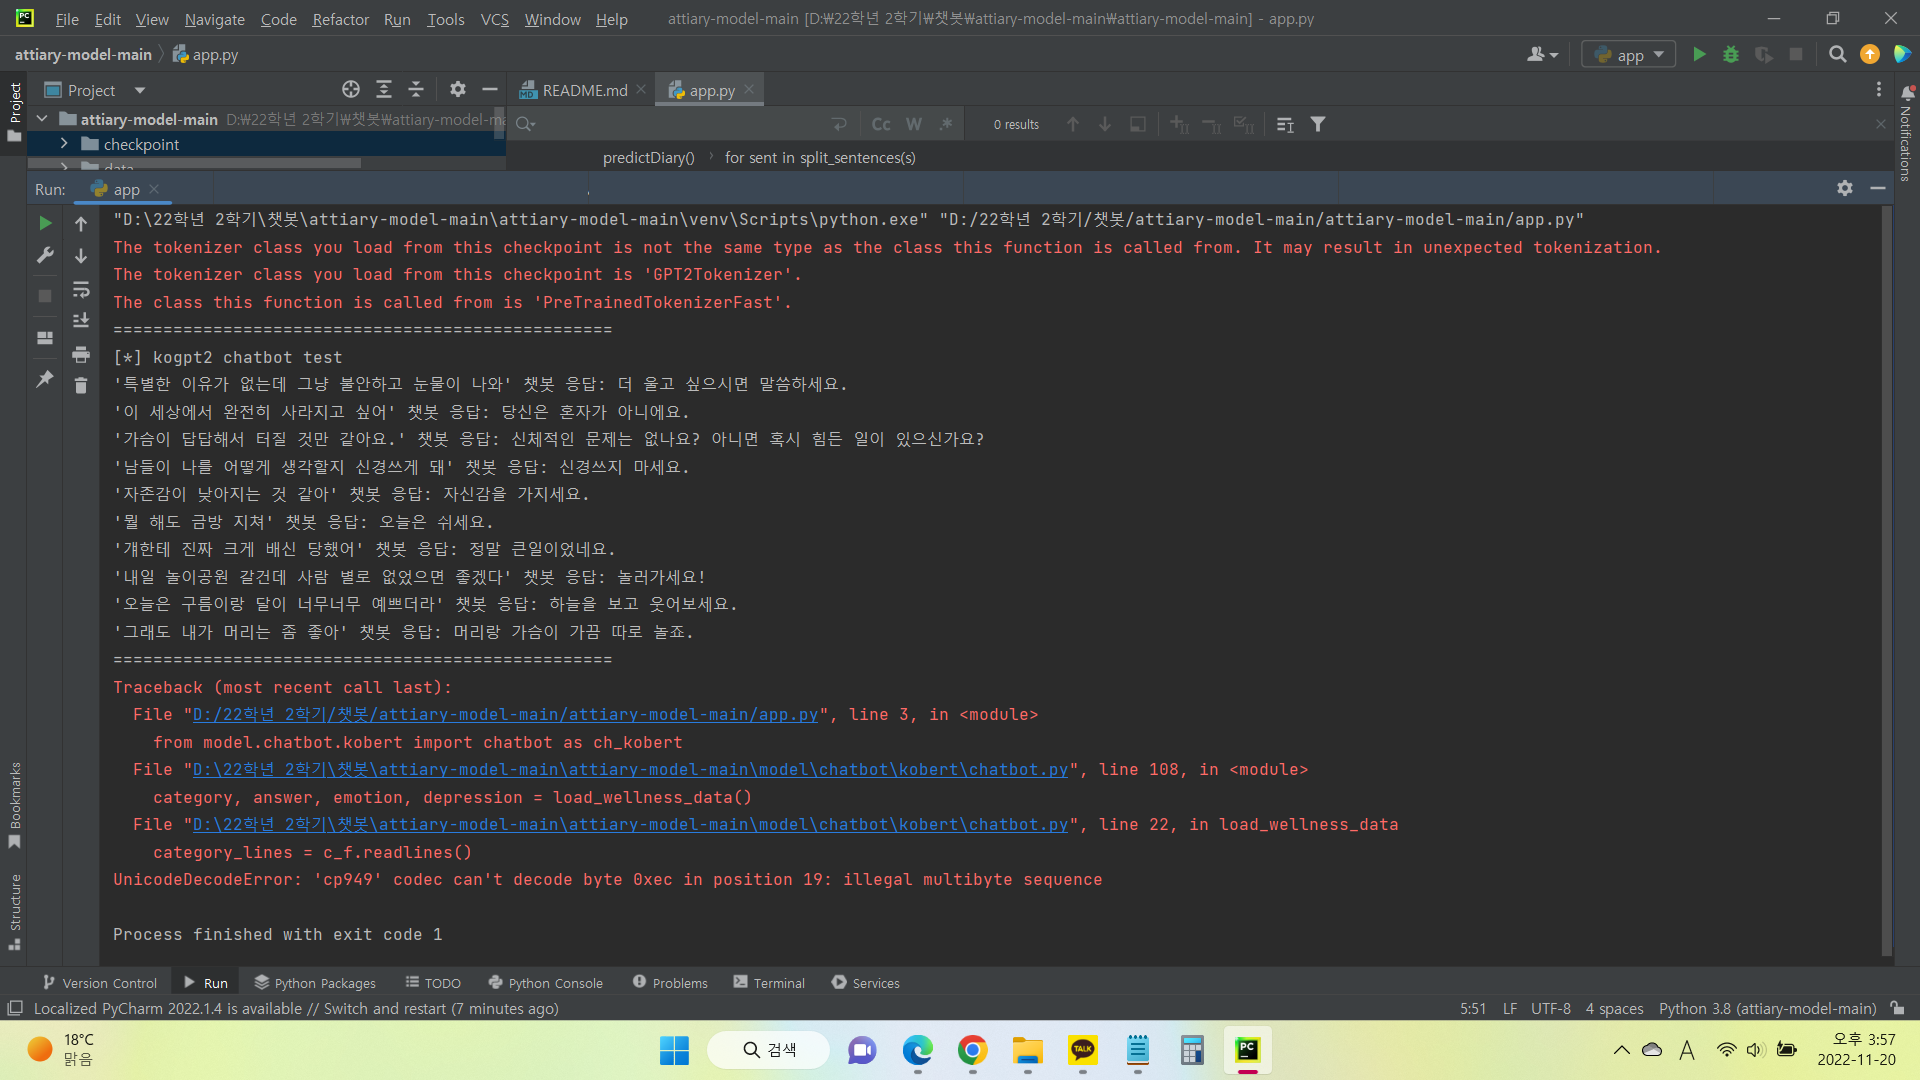Click the Rerun app icon in Run panel
The image size is (1920, 1080).
pyautogui.click(x=45, y=223)
